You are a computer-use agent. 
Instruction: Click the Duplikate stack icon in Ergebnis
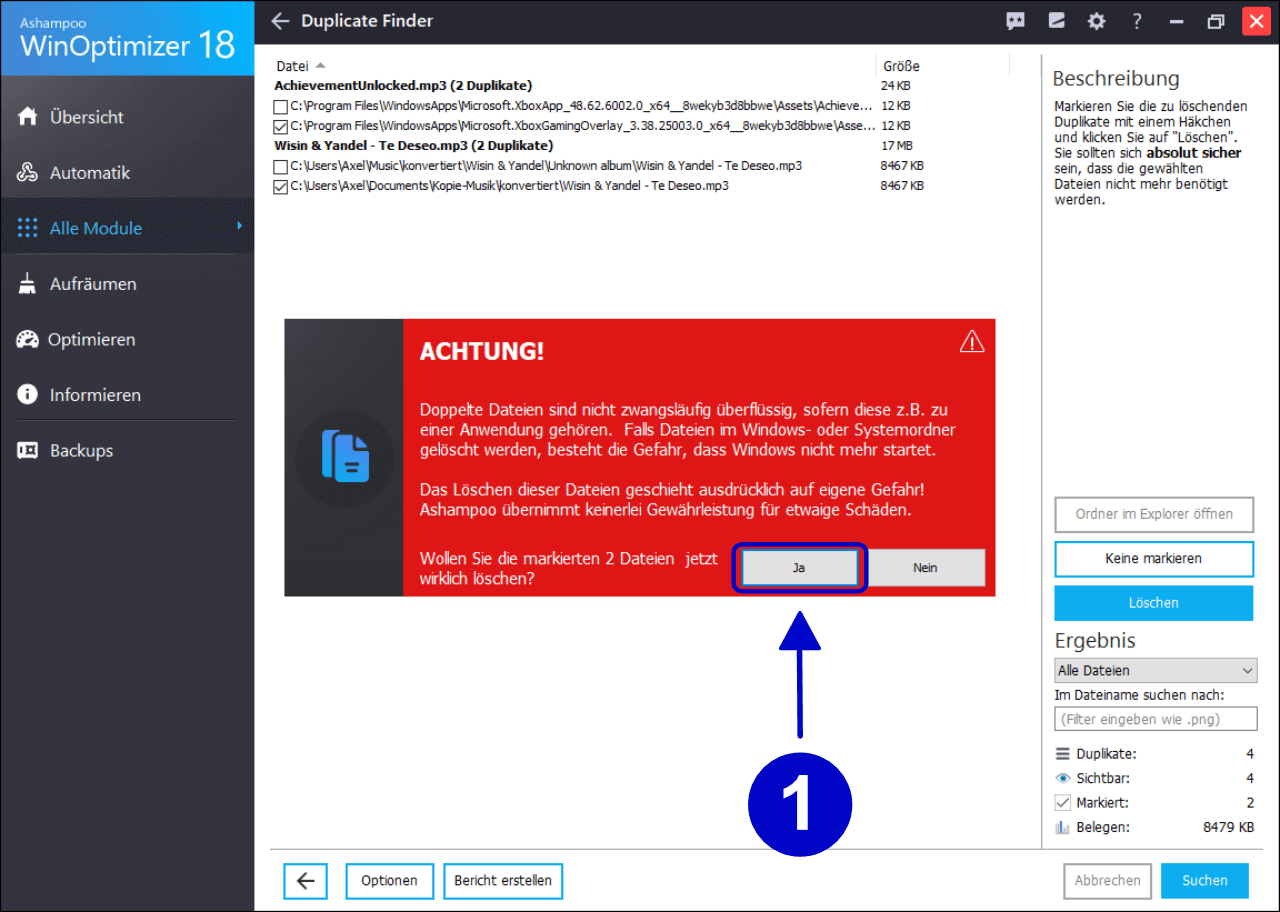(1062, 754)
